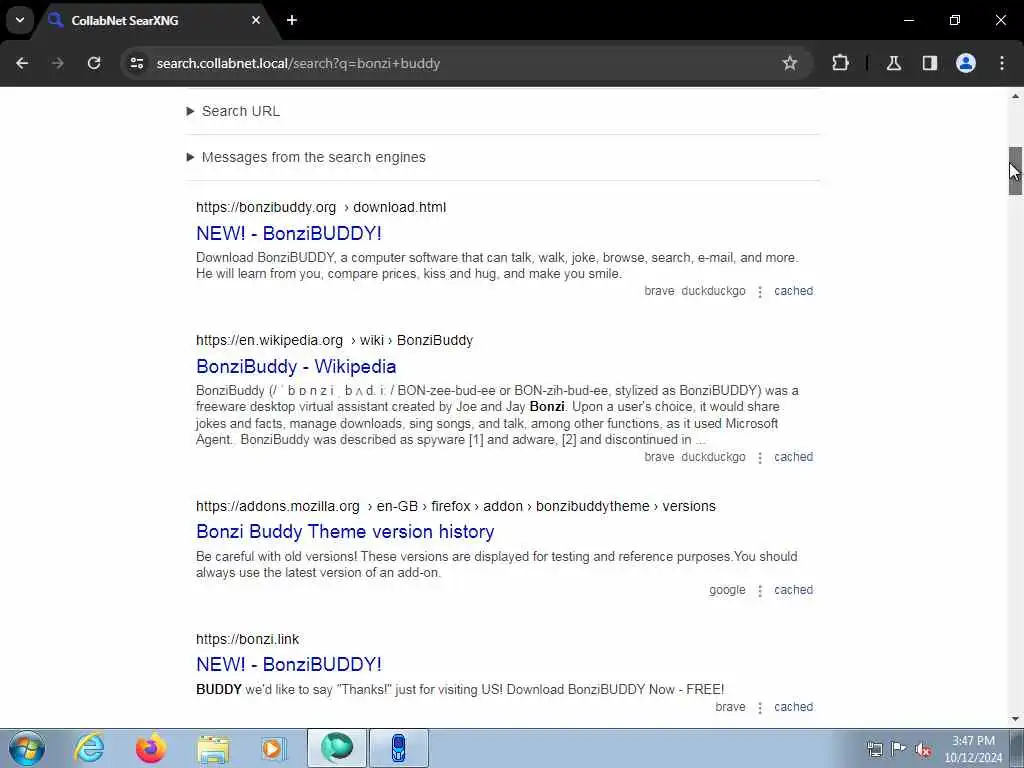Viewport: 1024px width, 768px height.
Task: Open the clock showing 3:47 PM
Action: [x=973, y=749]
